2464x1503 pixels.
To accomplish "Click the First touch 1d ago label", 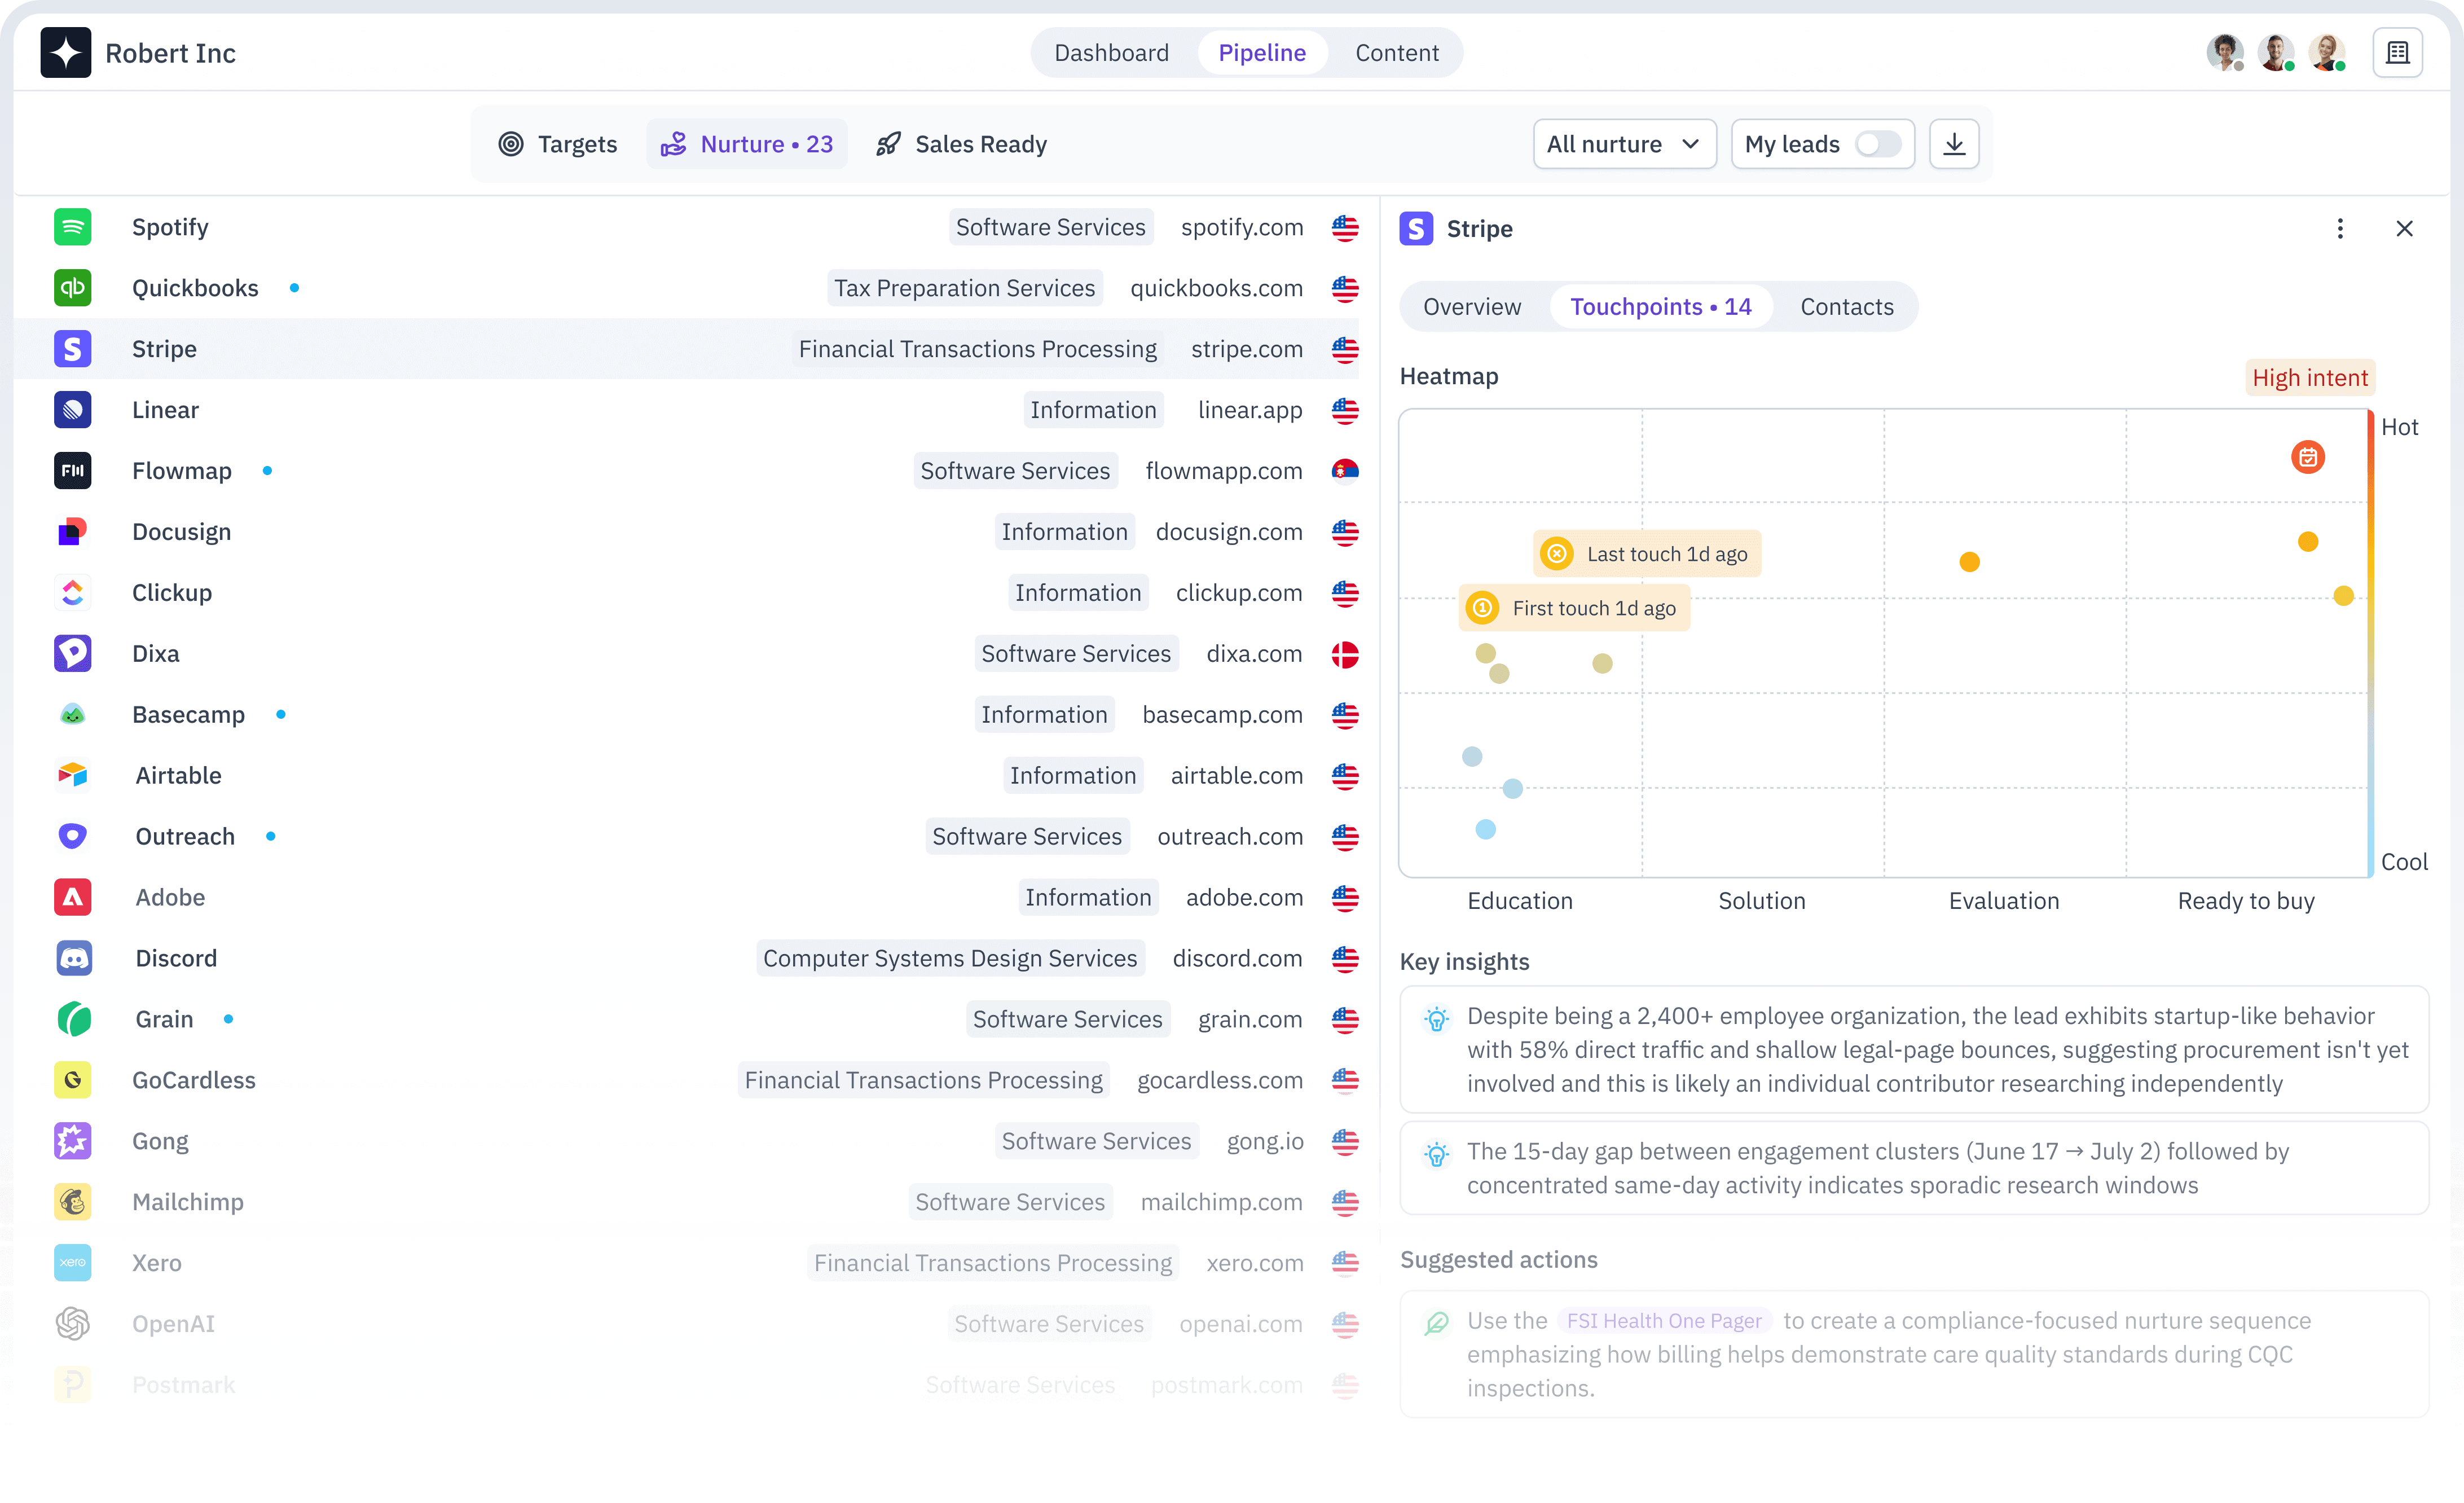I will click(x=1574, y=608).
